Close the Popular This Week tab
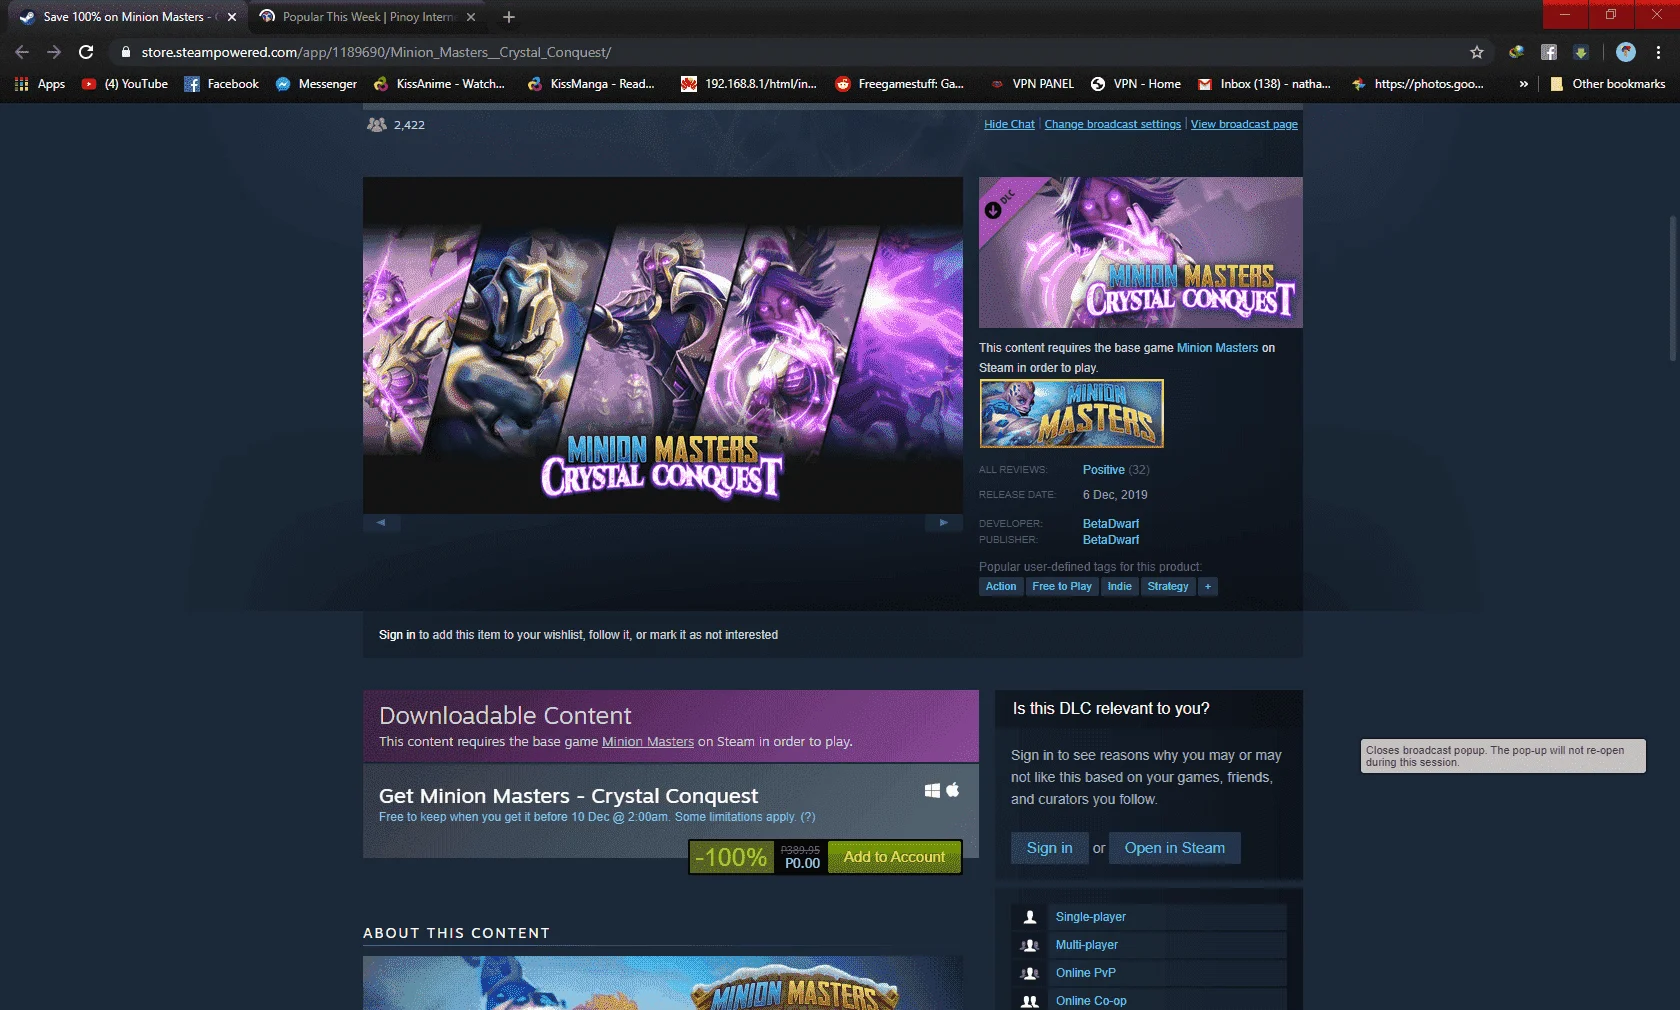1680x1010 pixels. 471,17
